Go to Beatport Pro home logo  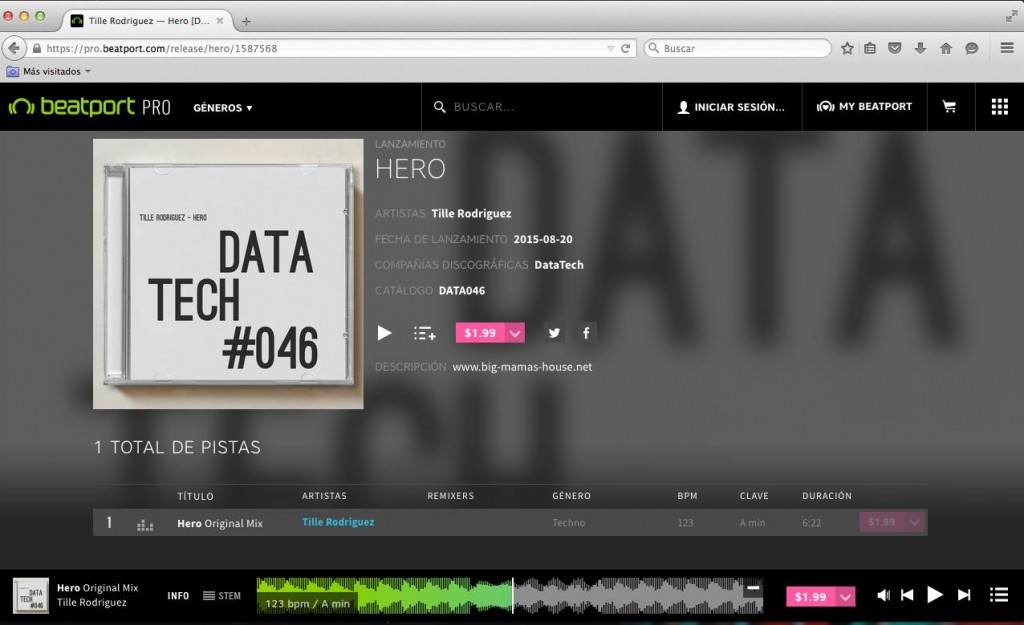pos(89,106)
